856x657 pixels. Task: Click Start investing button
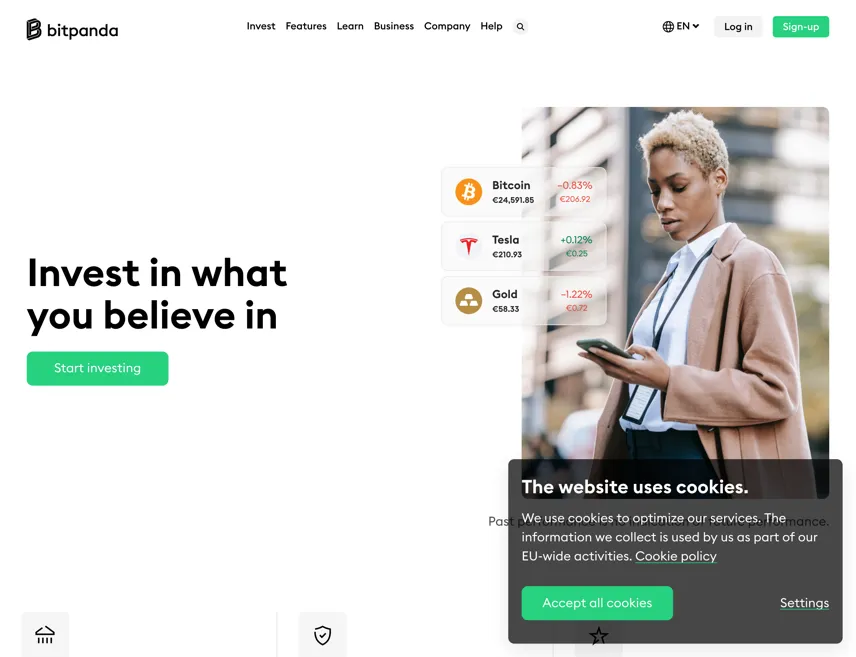pos(98,368)
